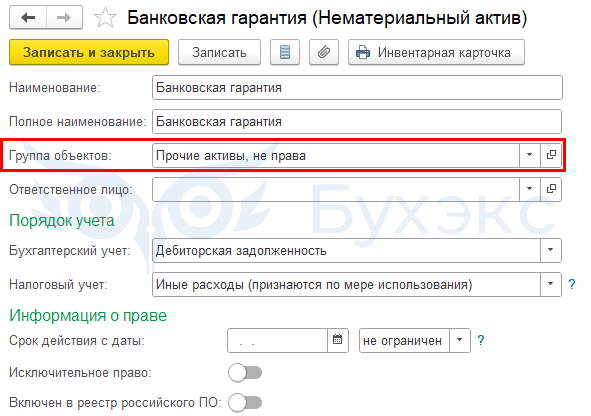Add to favorites with the star icon
Image resolution: width=591 pixels, height=416 pixels.
coord(105,18)
